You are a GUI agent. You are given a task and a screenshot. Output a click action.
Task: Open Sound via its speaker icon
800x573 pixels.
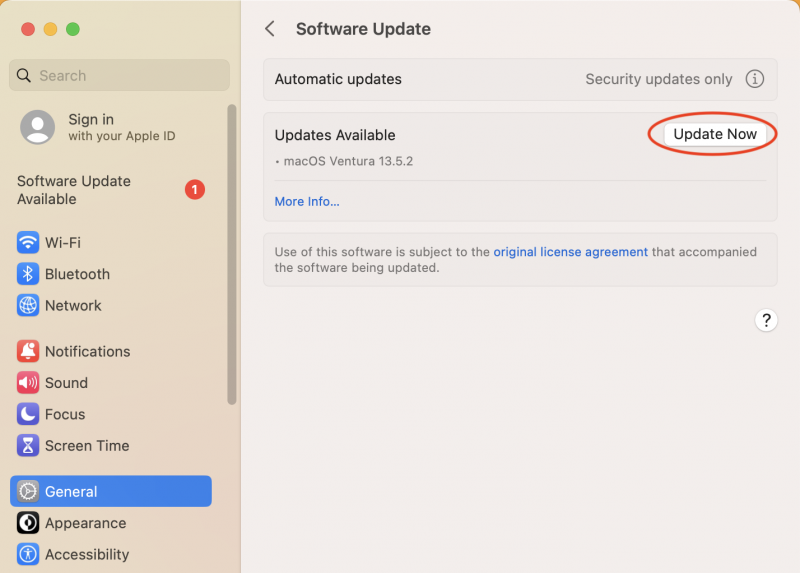pyautogui.click(x=28, y=383)
